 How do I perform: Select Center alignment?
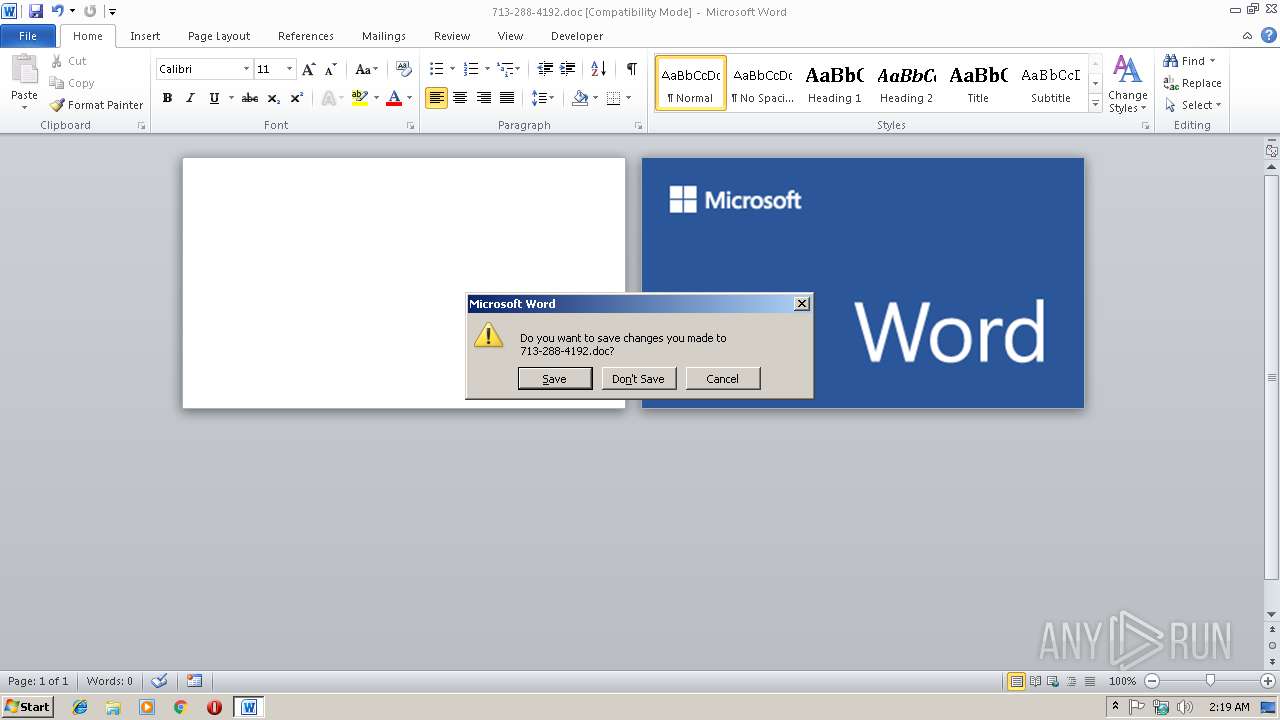tap(460, 98)
